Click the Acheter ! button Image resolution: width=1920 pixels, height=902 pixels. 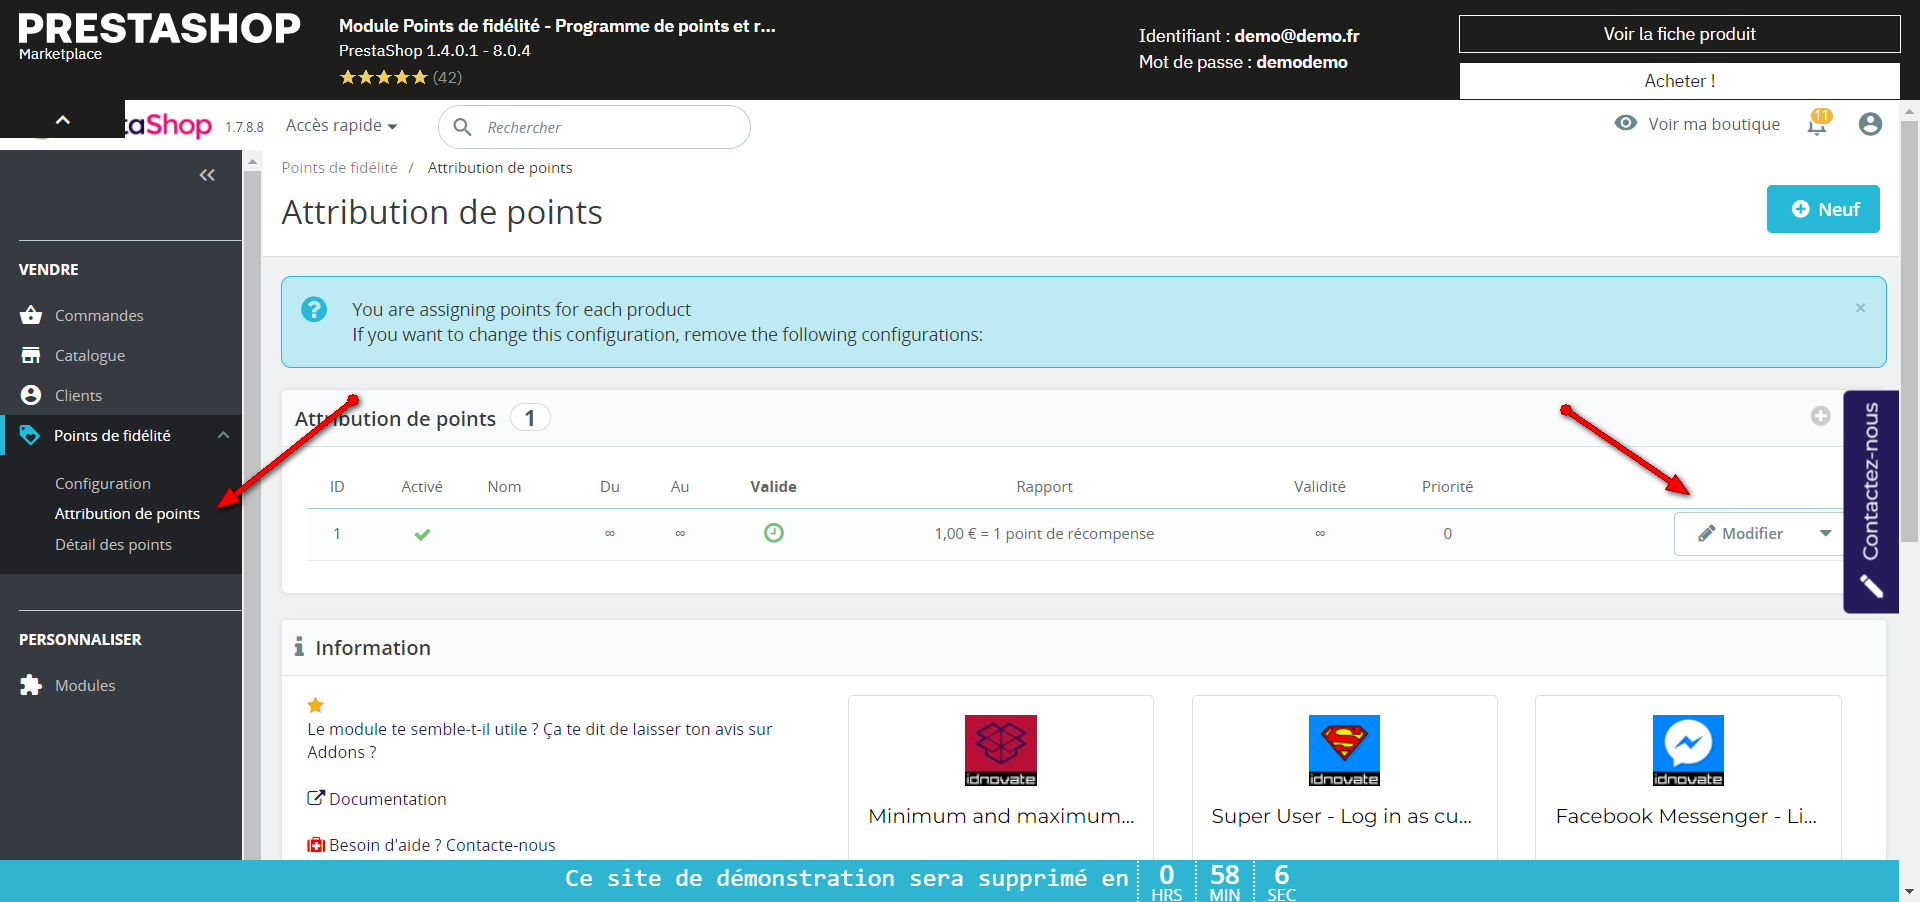(1679, 81)
